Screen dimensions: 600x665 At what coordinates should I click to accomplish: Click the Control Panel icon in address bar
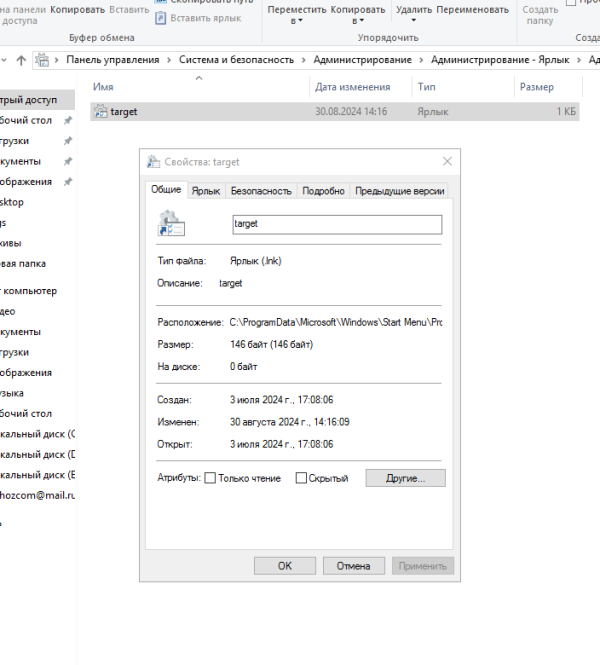click(x=42, y=60)
